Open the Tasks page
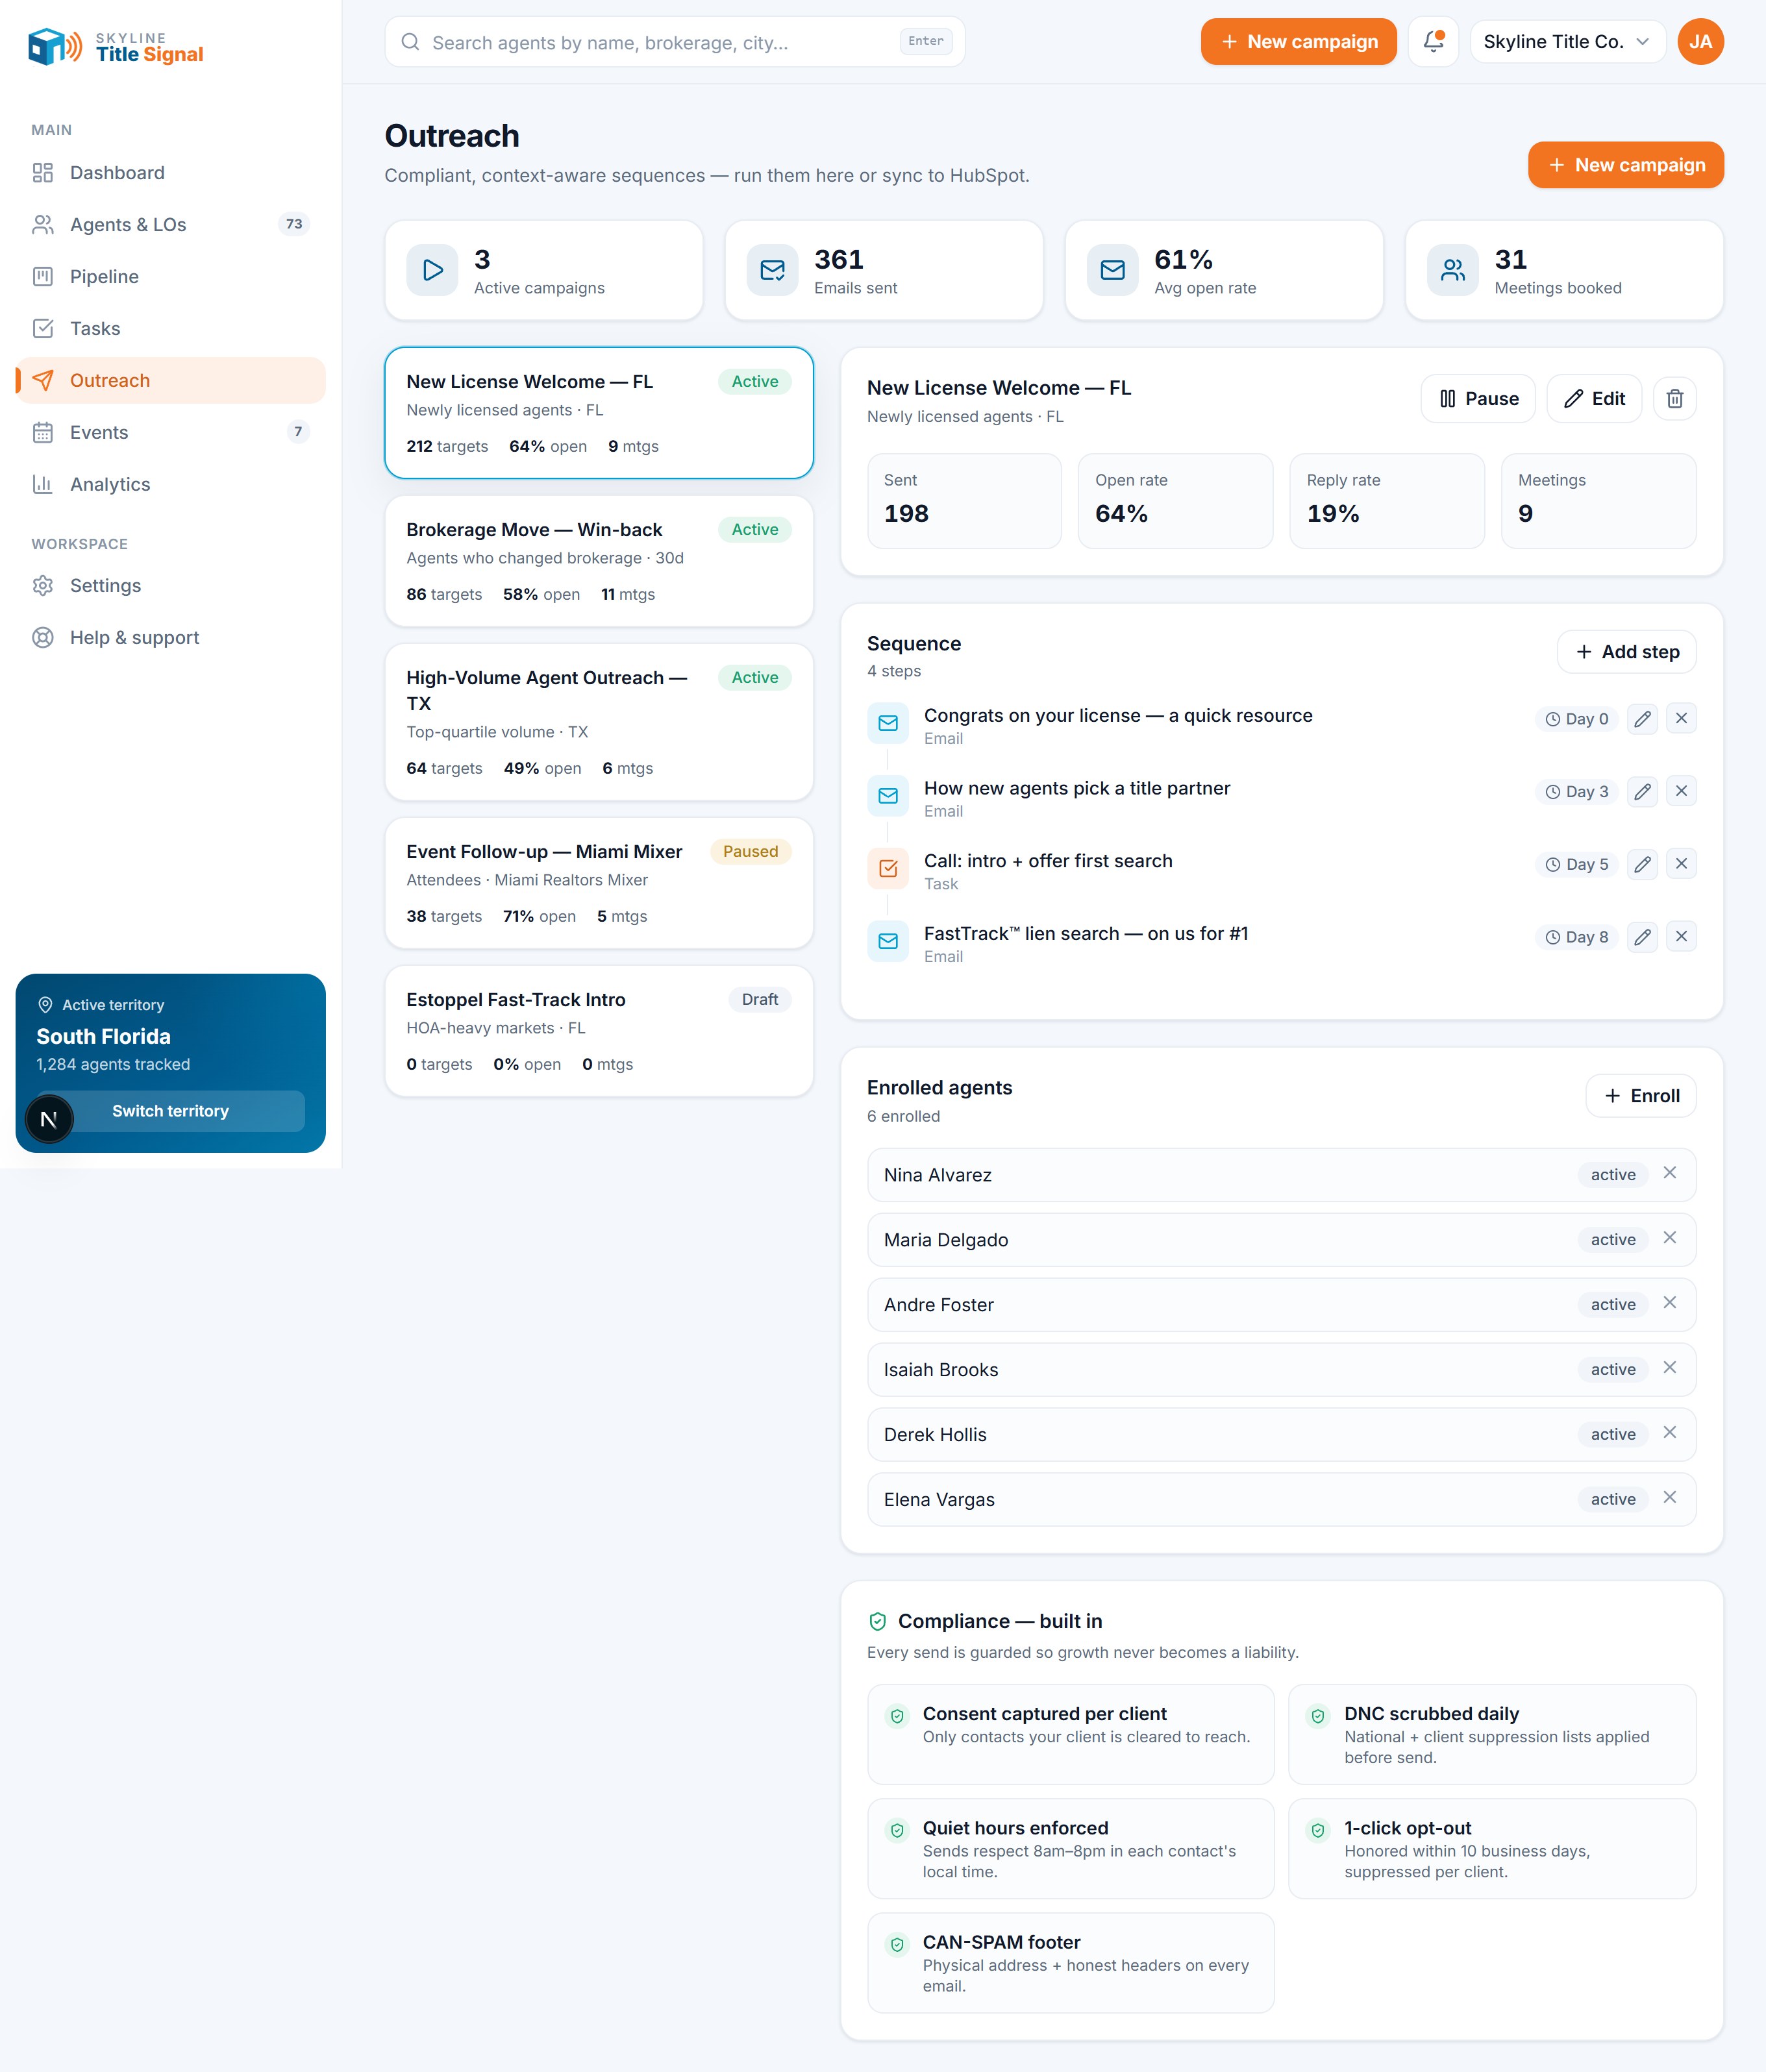 tap(170, 329)
